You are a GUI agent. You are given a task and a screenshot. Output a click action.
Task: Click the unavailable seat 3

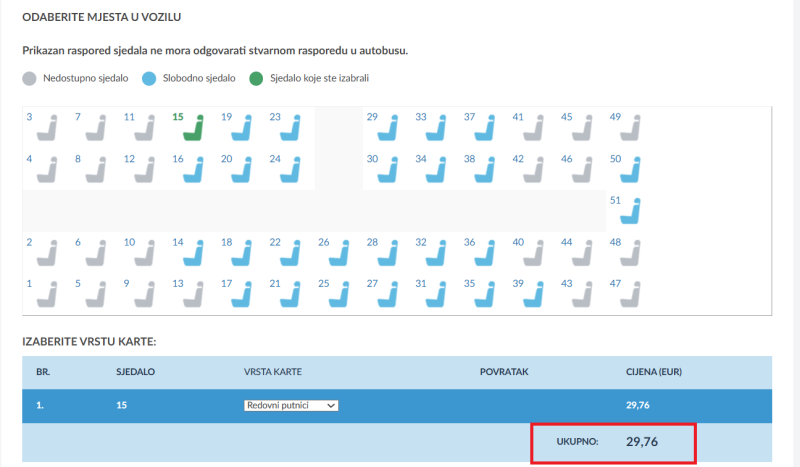click(x=45, y=130)
